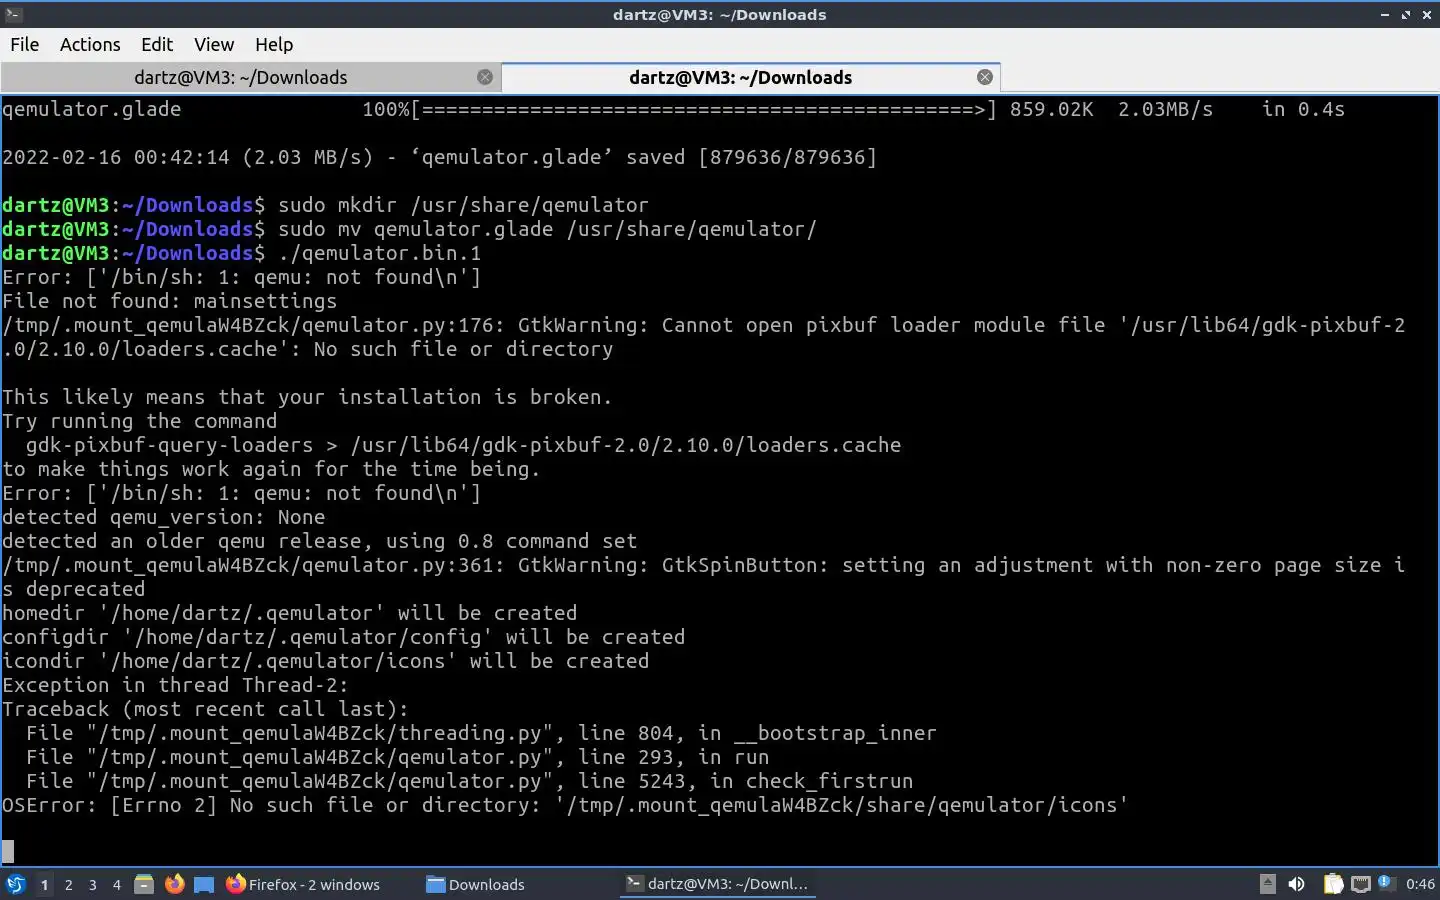Open the Actions menu
Image resolution: width=1440 pixels, height=900 pixels.
pyautogui.click(x=90, y=44)
